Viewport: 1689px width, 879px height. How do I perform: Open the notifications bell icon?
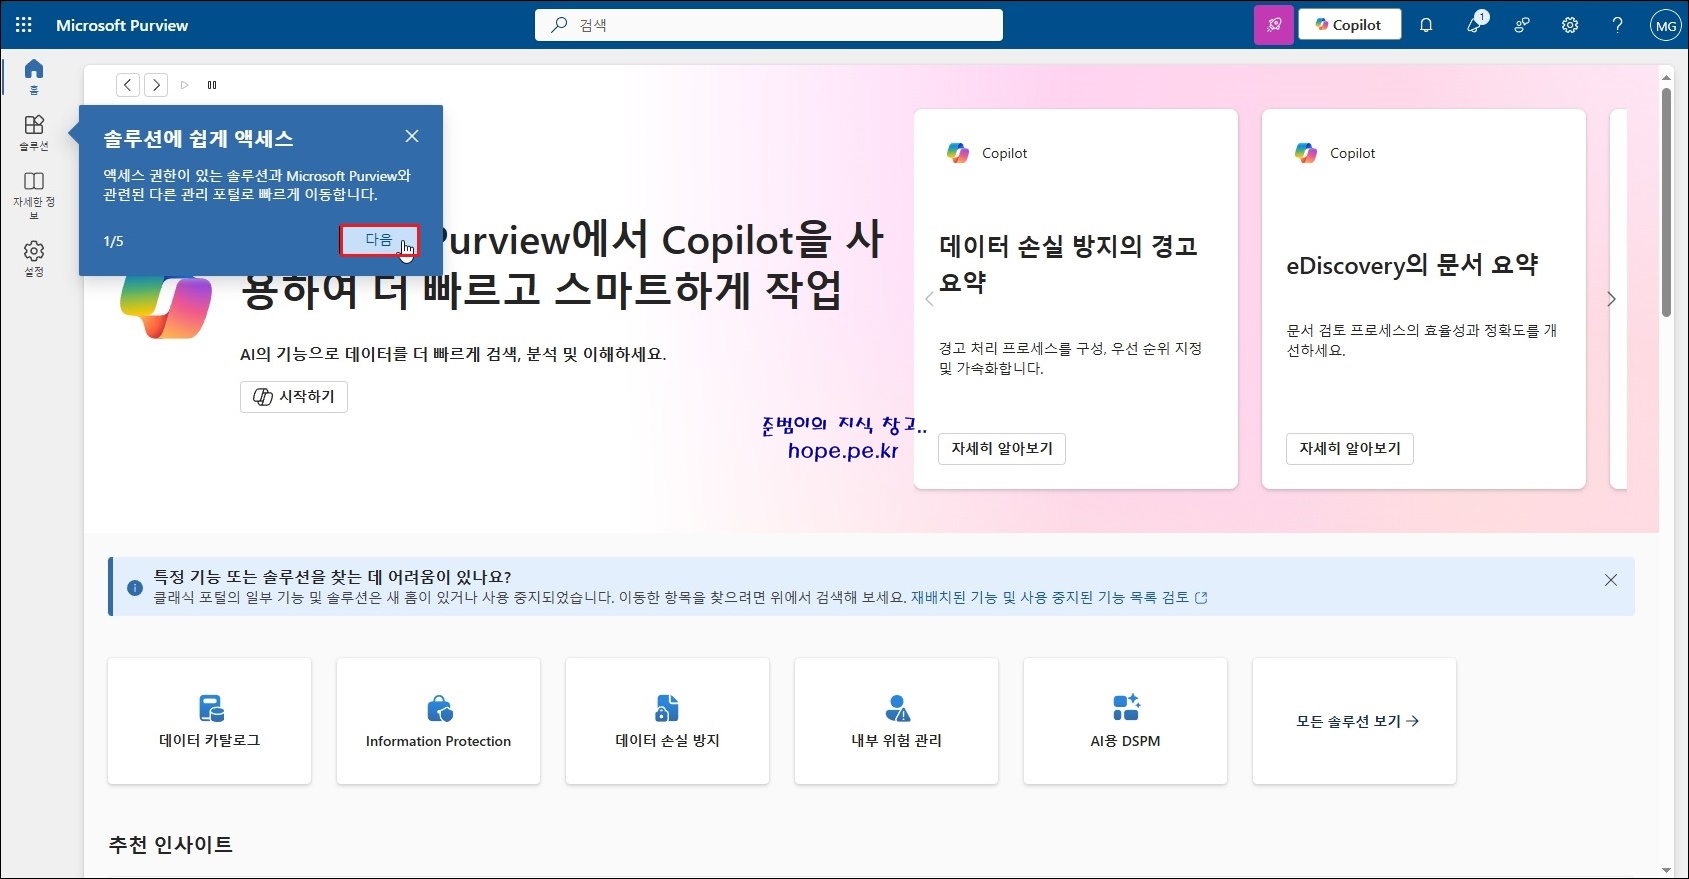click(x=1426, y=25)
